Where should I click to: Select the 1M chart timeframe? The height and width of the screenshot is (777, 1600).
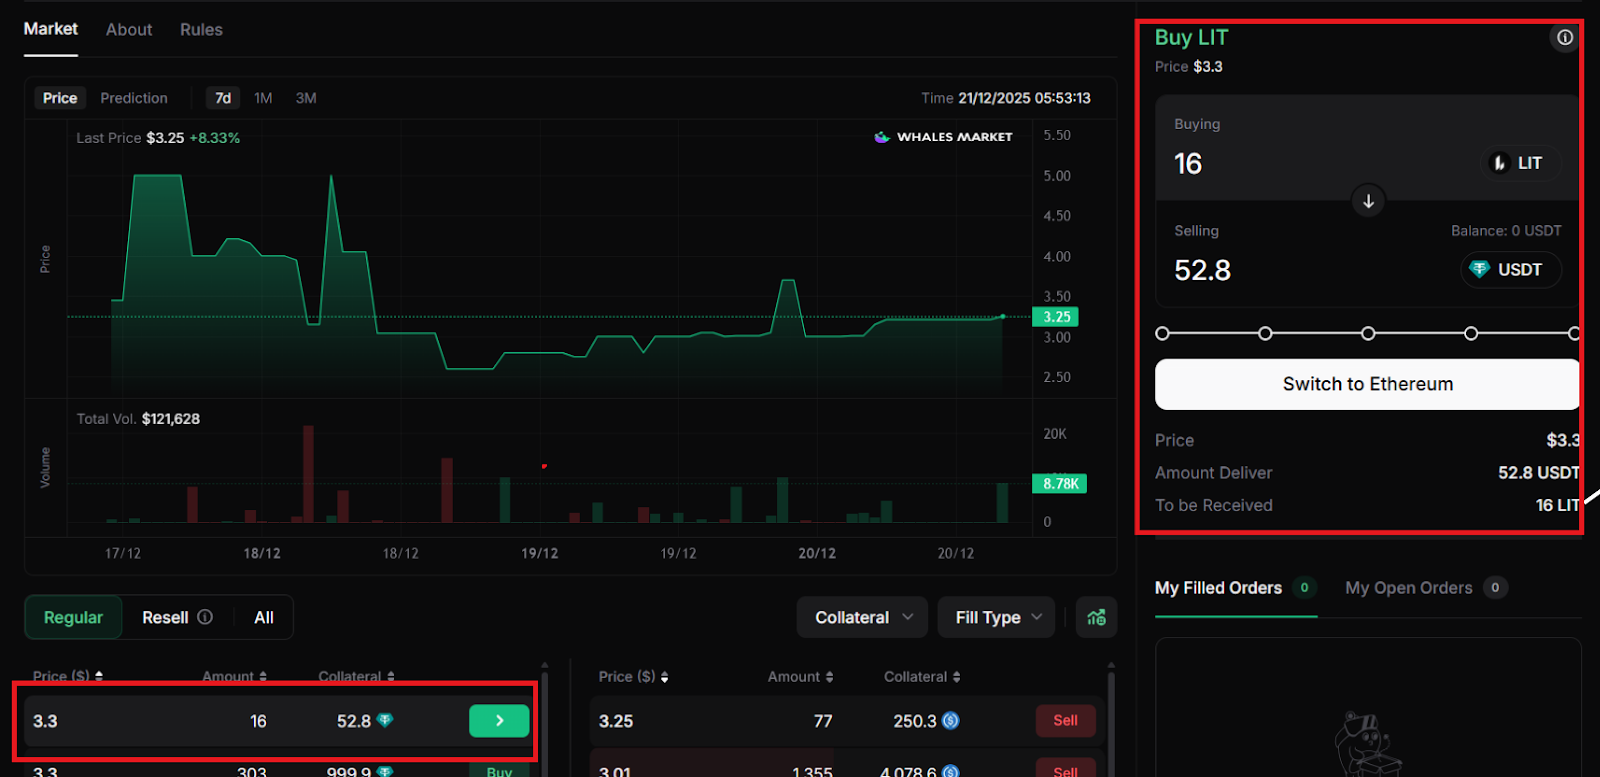click(x=263, y=98)
